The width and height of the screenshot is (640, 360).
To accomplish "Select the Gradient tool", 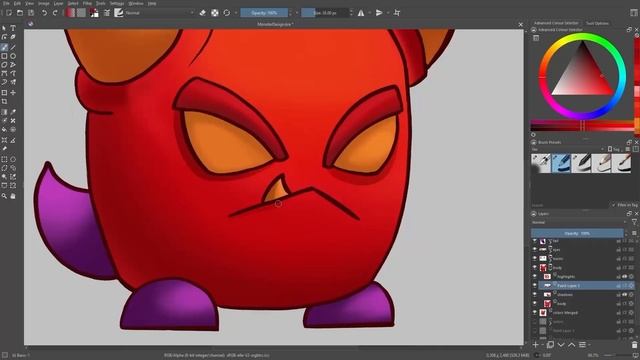I will pos(4,112).
